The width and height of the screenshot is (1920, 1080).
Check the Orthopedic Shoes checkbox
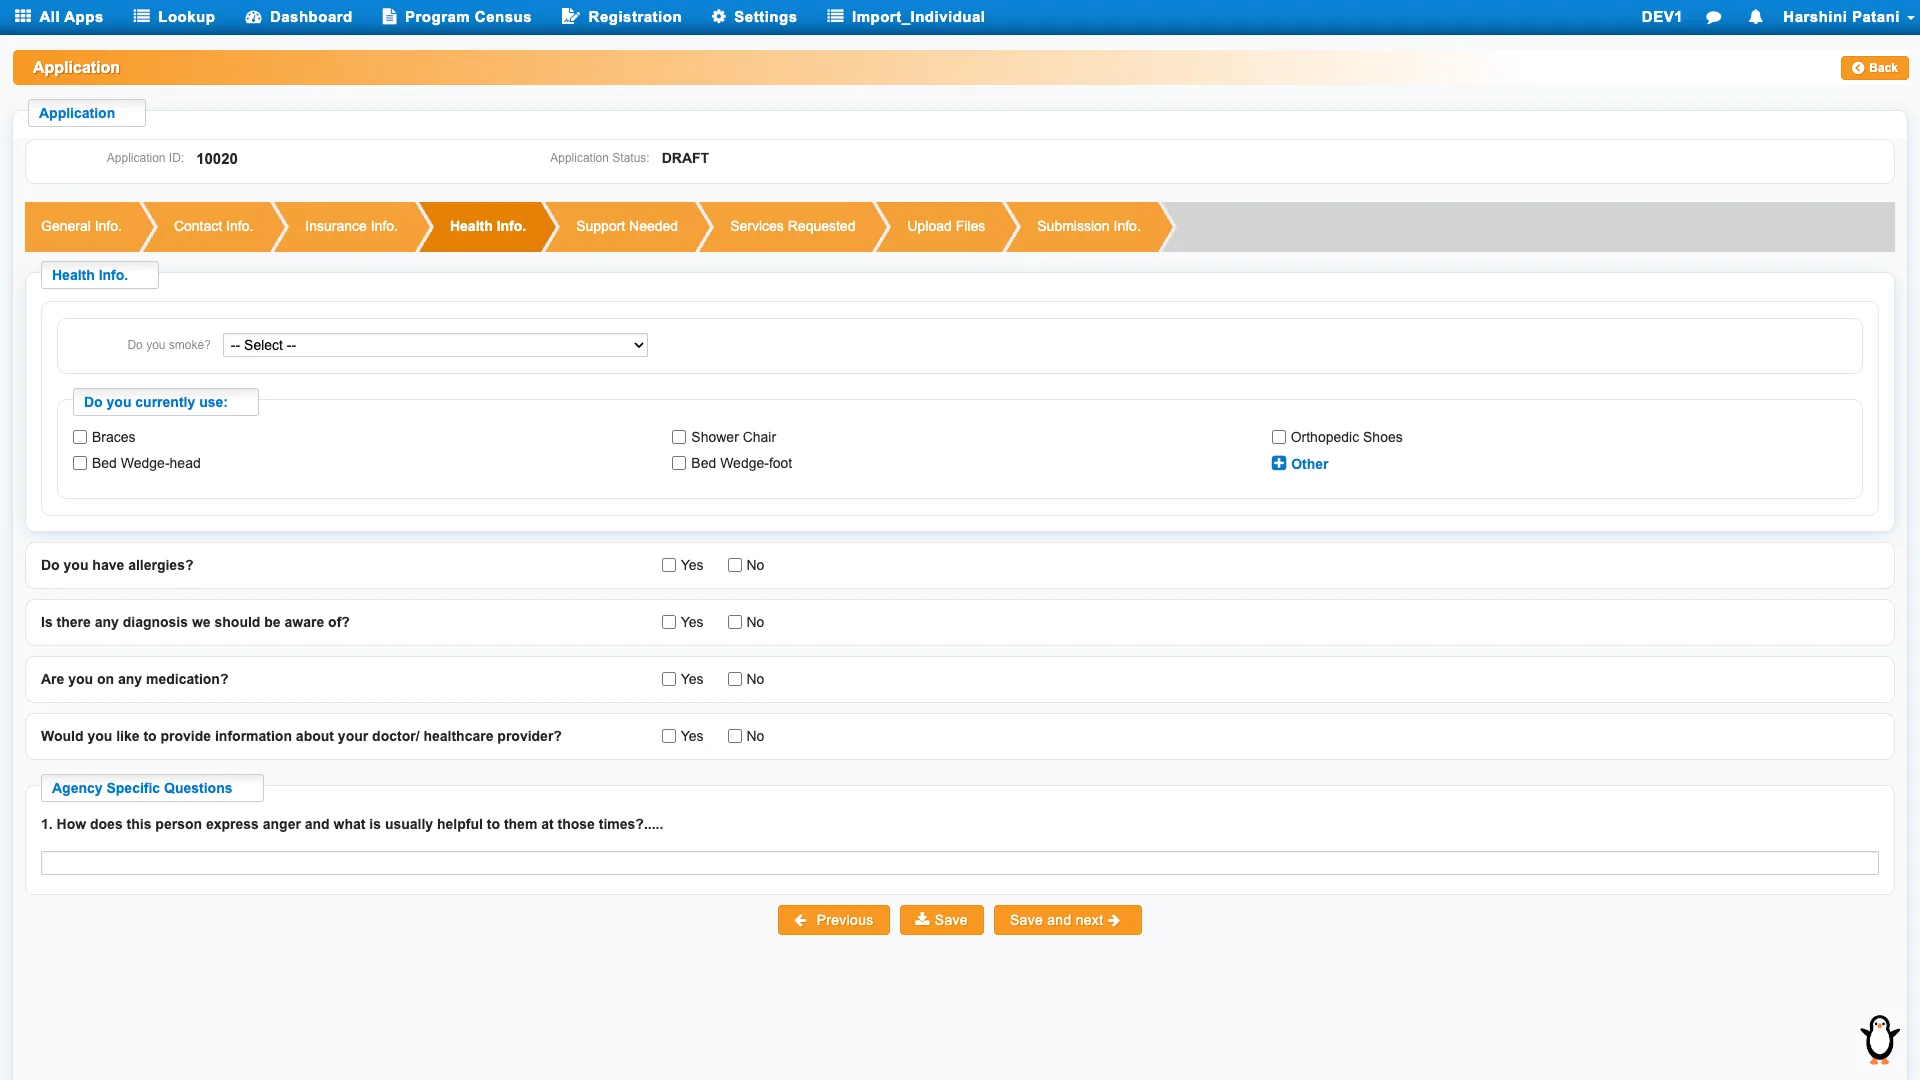1278,437
